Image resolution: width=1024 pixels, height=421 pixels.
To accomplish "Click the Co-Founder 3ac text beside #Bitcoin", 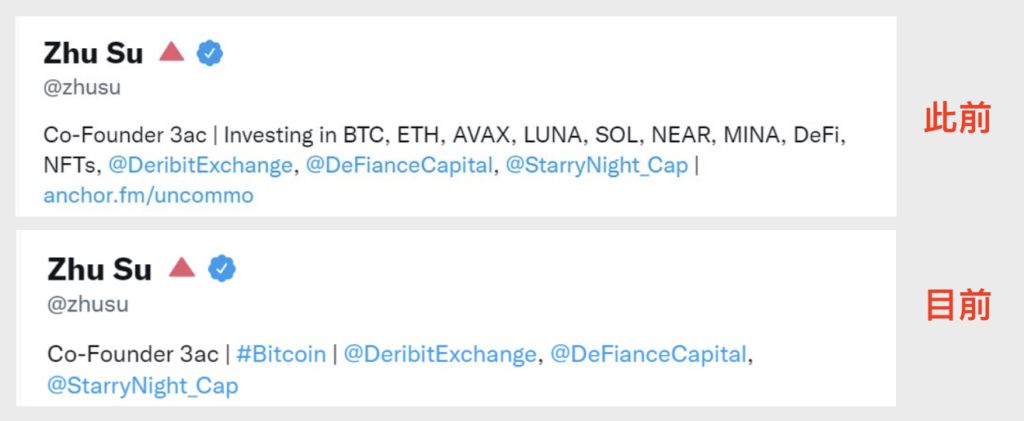I will 133,354.
